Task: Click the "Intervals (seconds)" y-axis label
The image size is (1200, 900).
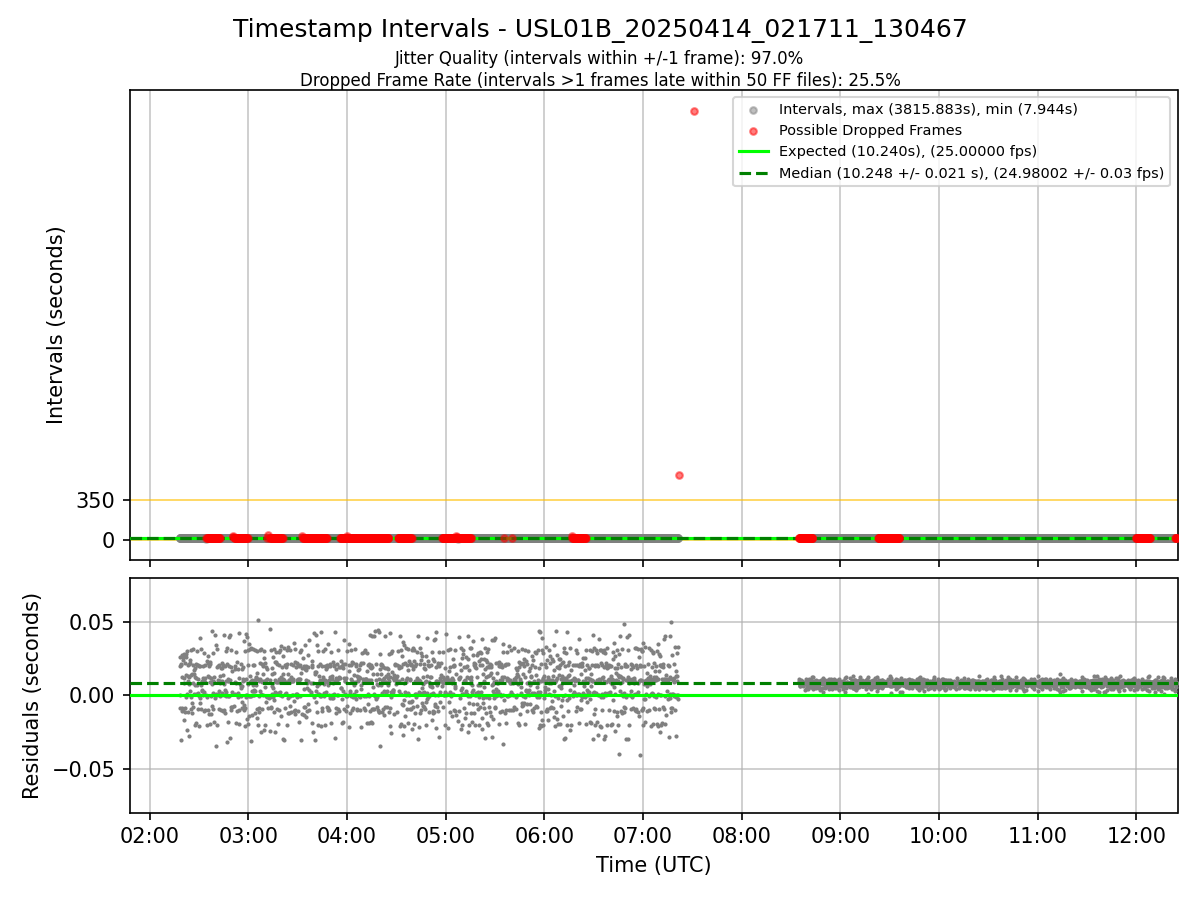Action: click(56, 325)
